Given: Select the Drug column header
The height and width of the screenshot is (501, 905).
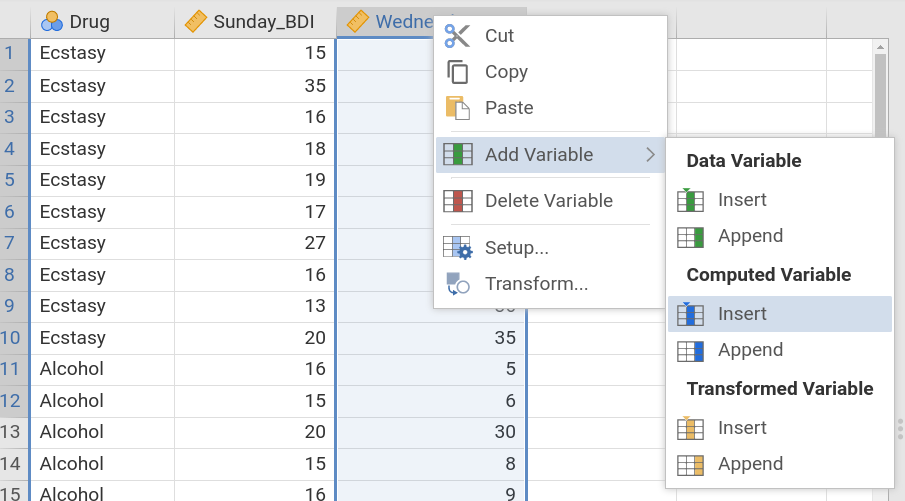Looking at the screenshot, I should (x=102, y=22).
